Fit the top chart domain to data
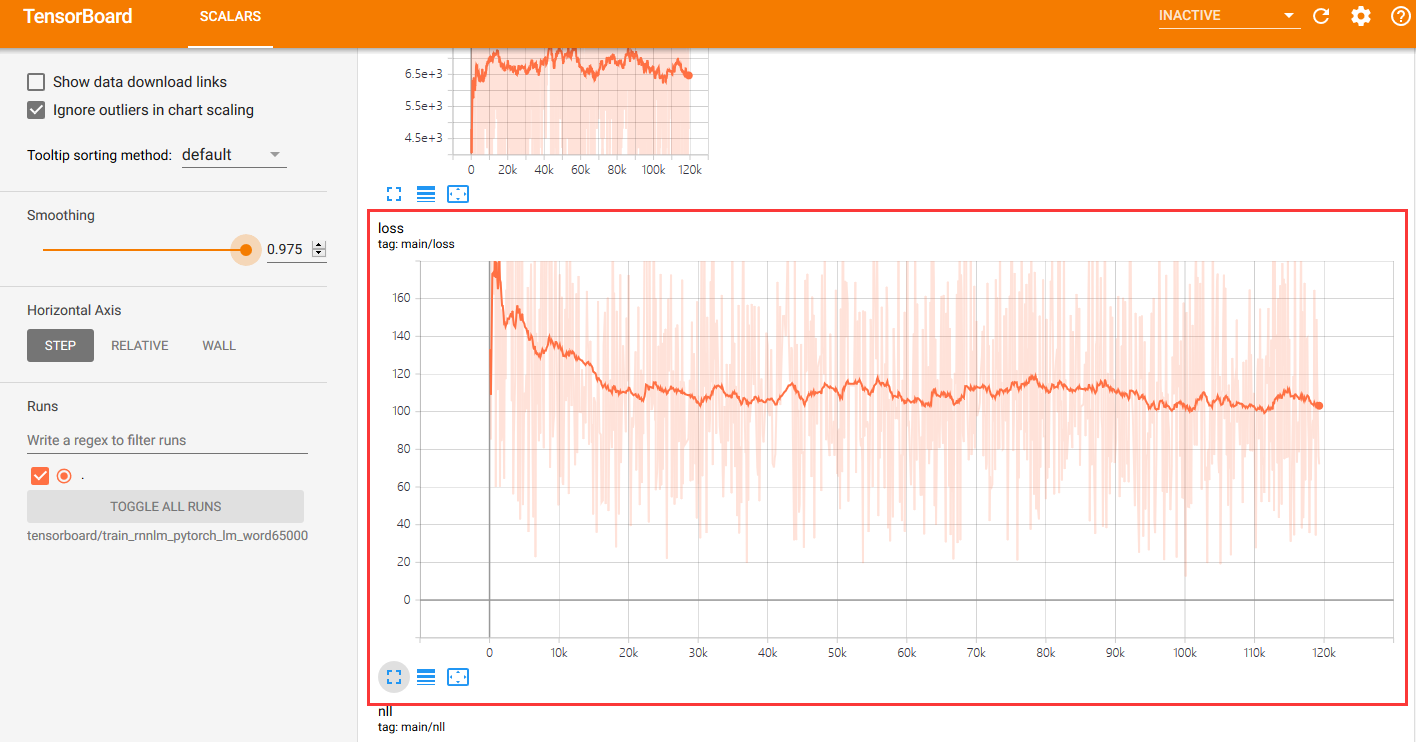 click(x=458, y=193)
